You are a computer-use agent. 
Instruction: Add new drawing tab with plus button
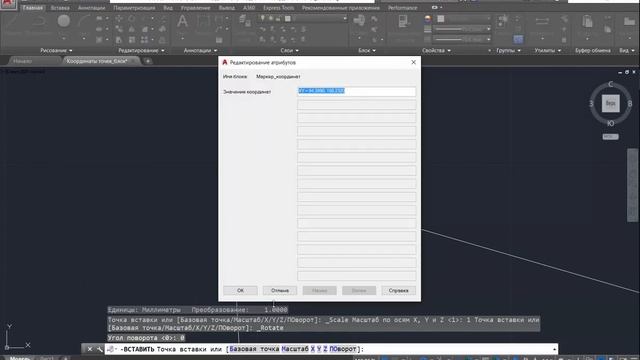point(148,61)
